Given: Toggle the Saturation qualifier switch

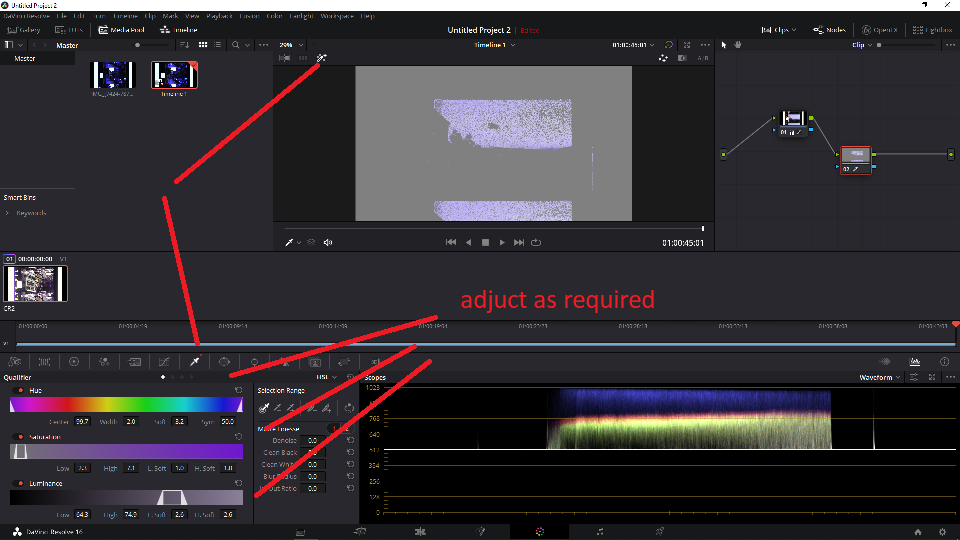Looking at the screenshot, I should [20, 437].
